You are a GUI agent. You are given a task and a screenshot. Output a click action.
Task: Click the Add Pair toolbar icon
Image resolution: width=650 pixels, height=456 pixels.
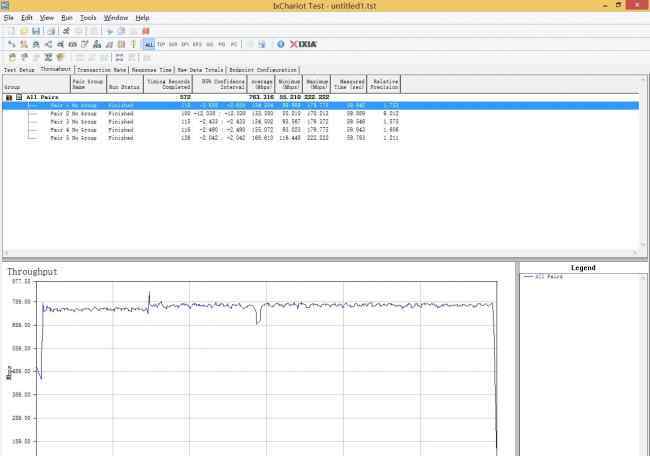pos(12,44)
